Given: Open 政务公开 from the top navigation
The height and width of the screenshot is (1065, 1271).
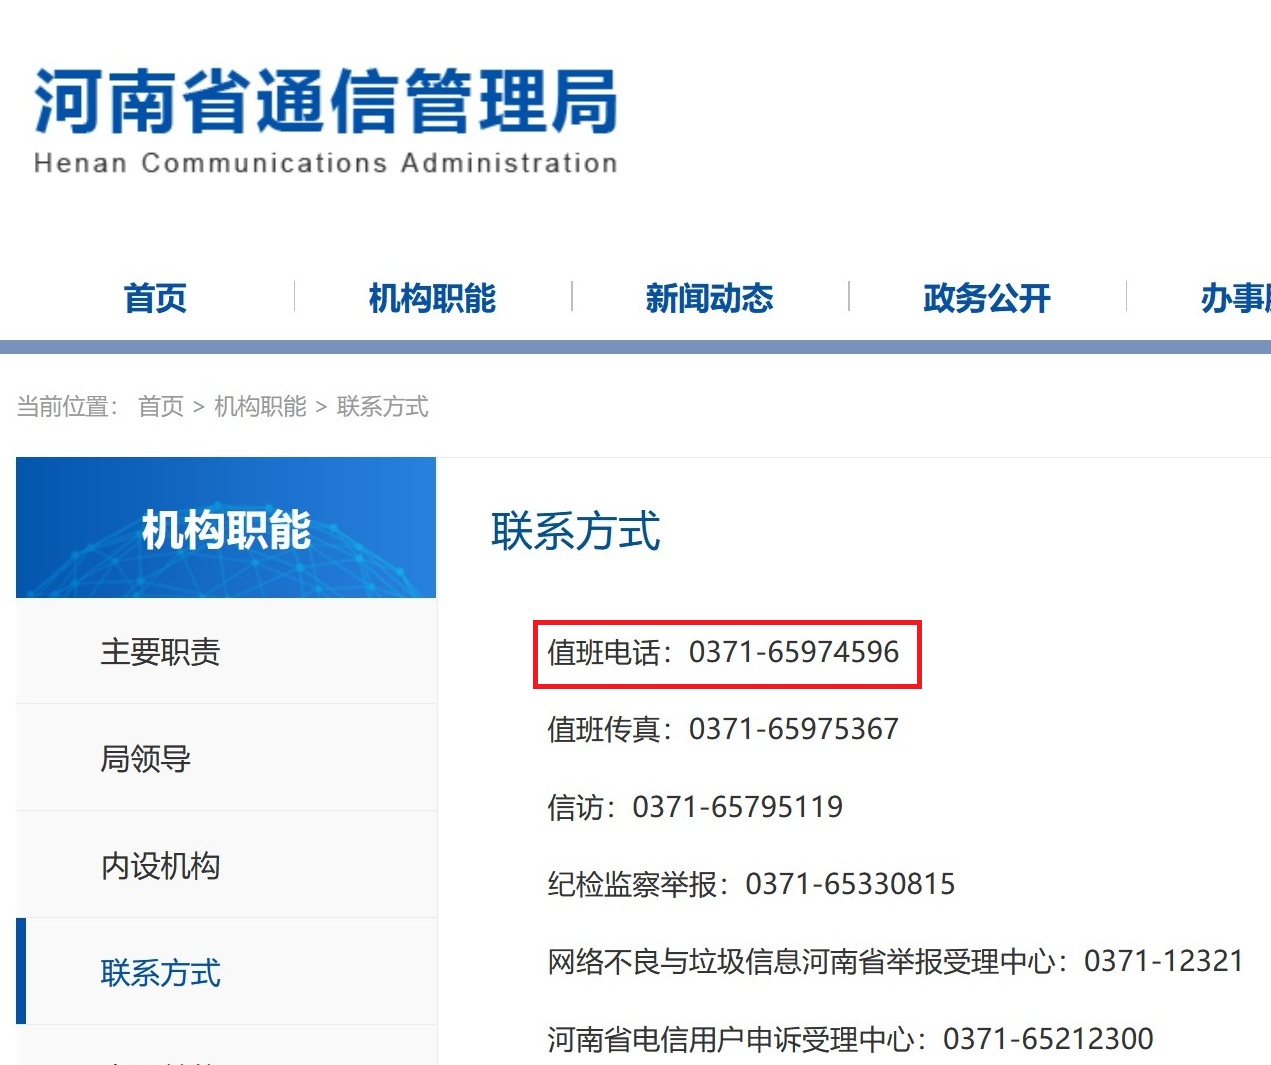Looking at the screenshot, I should (986, 298).
